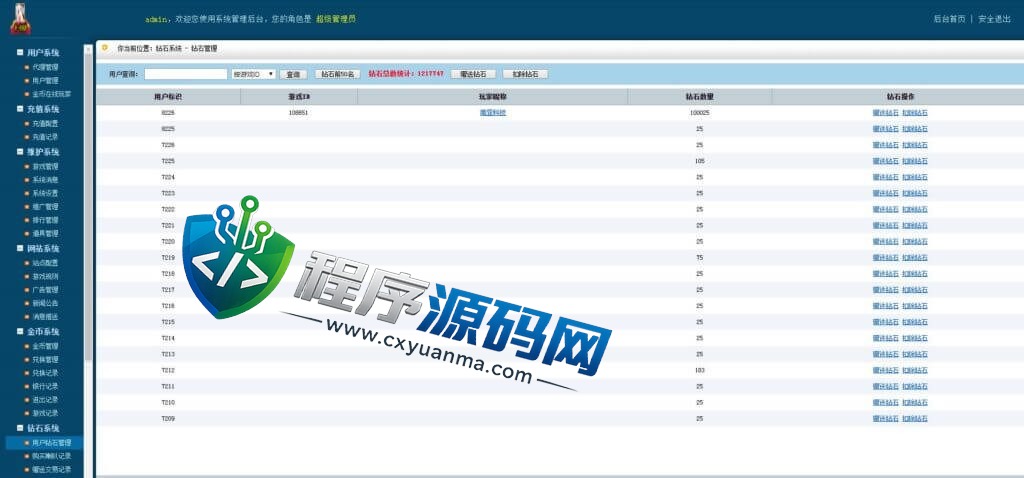This screenshot has width=1024, height=478.
Task: Click the site logo in top-left corner
Action: (20, 19)
